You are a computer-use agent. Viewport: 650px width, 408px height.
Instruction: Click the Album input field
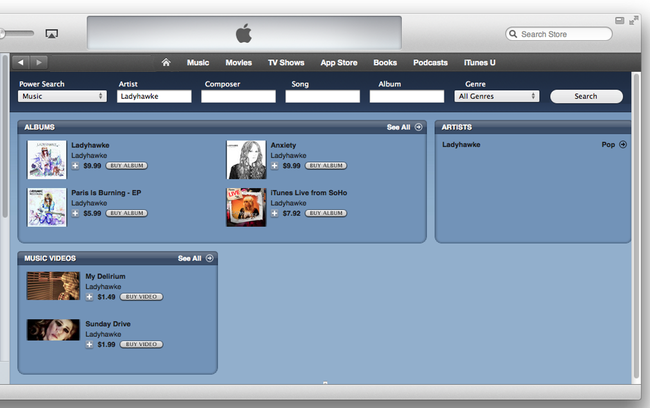[407, 96]
